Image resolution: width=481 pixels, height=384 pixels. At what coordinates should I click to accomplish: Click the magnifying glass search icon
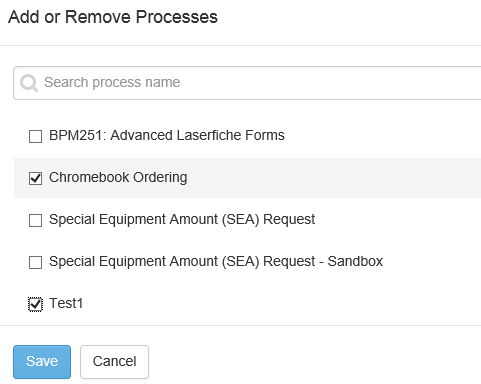29,83
